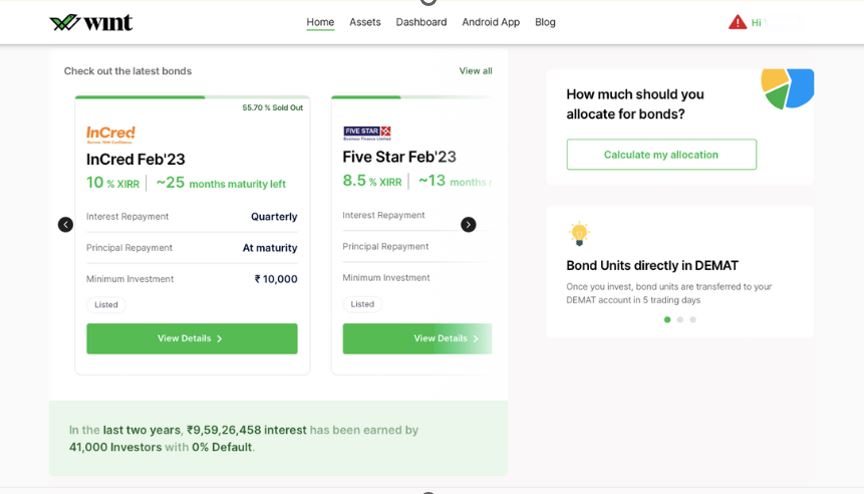Click InCred sold-out progress bar

point(192,97)
